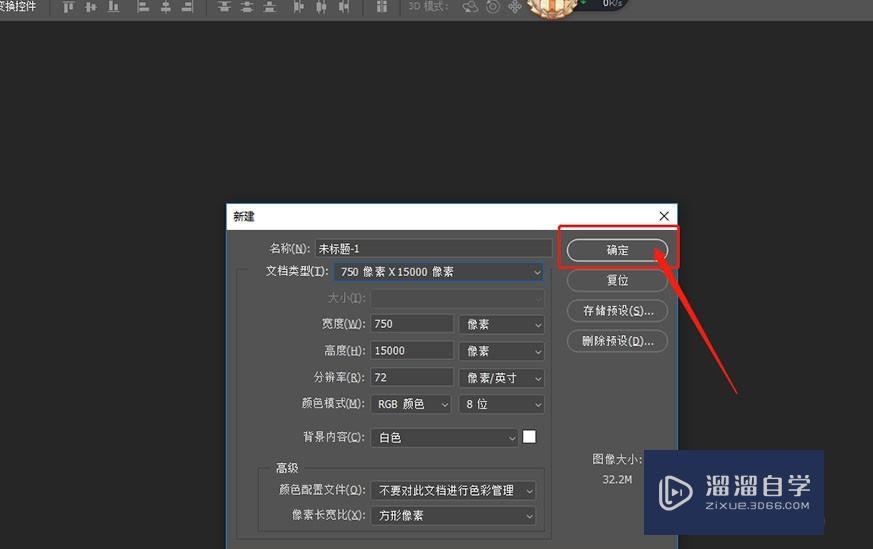Click the 分辨率 input showing 72

click(x=411, y=378)
